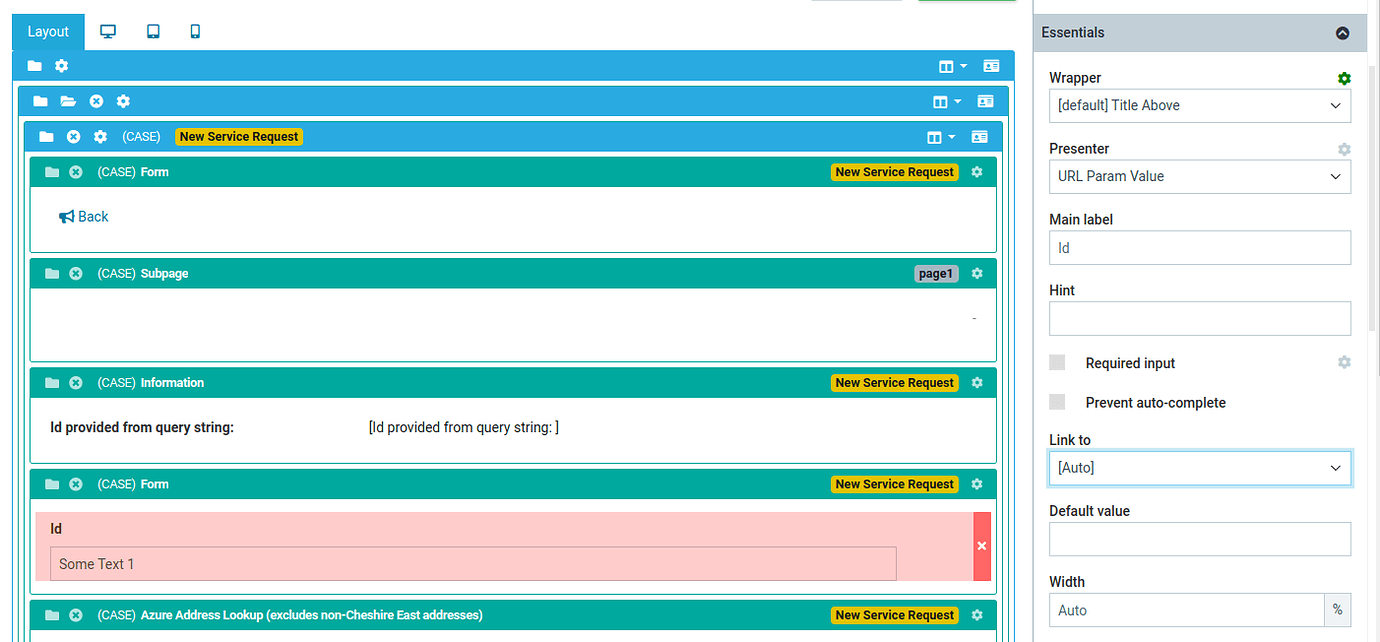Click the New Service Request badge on Information
This screenshot has height=642, width=1380.
coord(894,382)
